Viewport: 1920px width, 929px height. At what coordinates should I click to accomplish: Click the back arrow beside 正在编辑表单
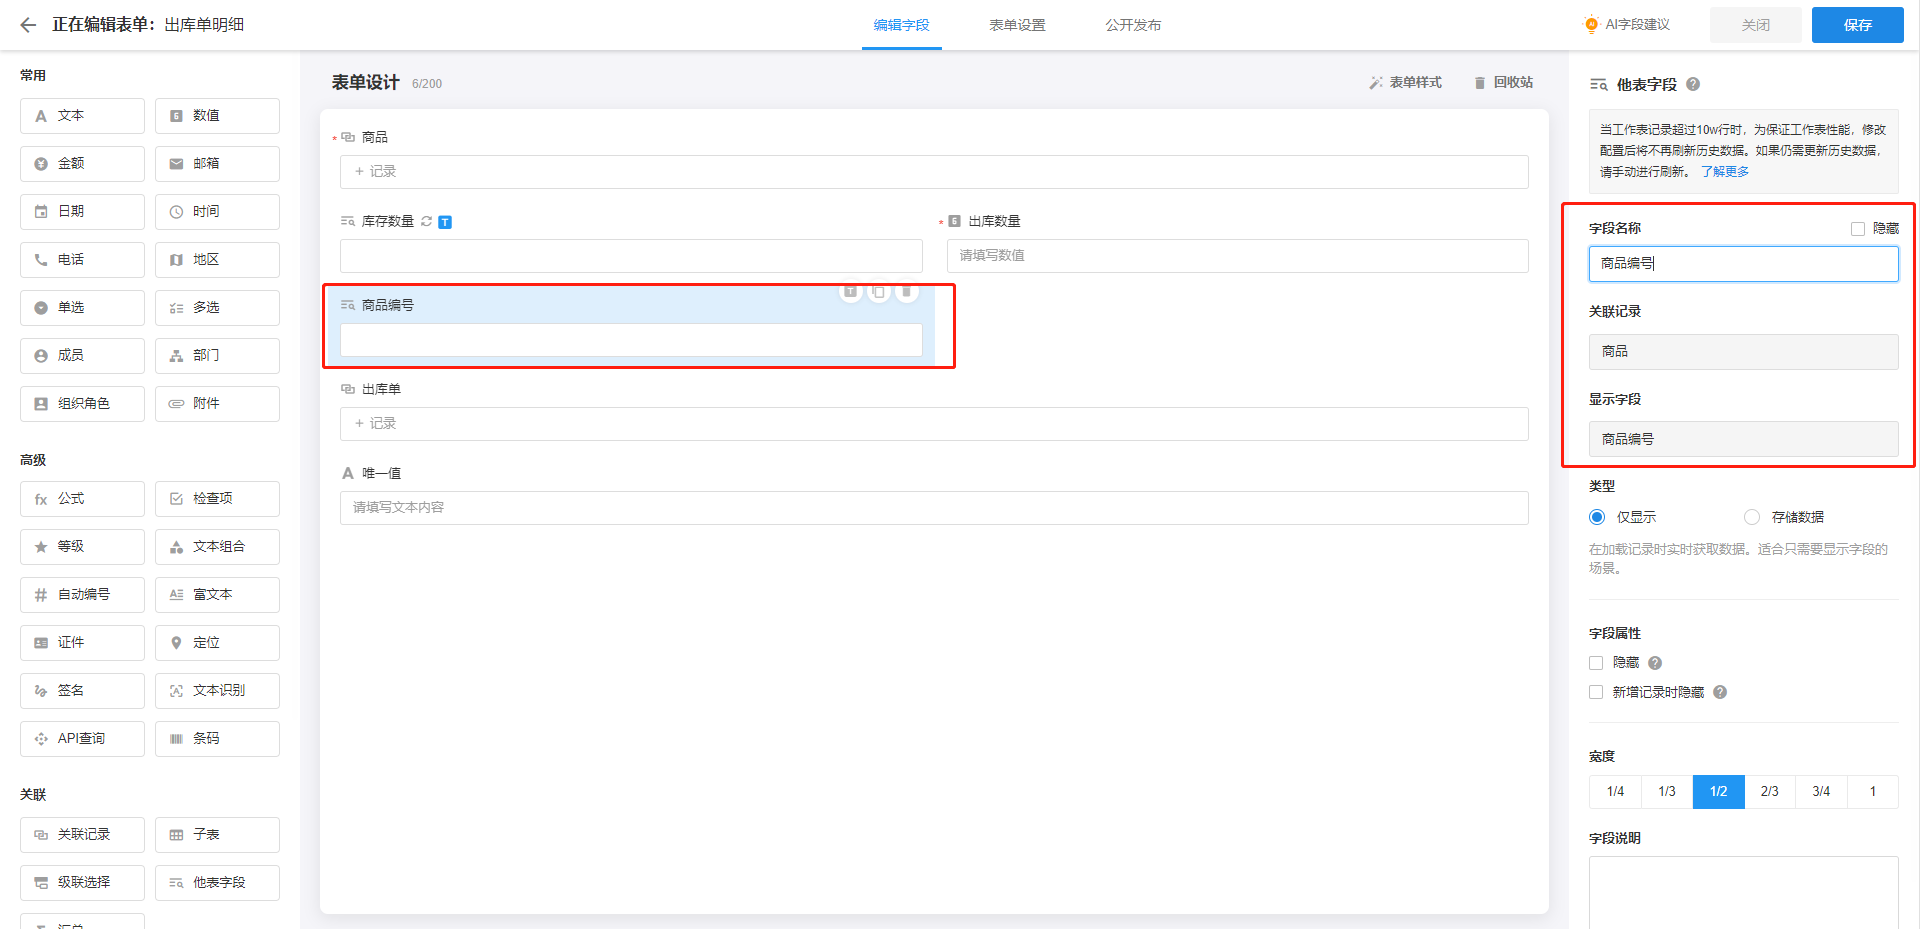[28, 25]
